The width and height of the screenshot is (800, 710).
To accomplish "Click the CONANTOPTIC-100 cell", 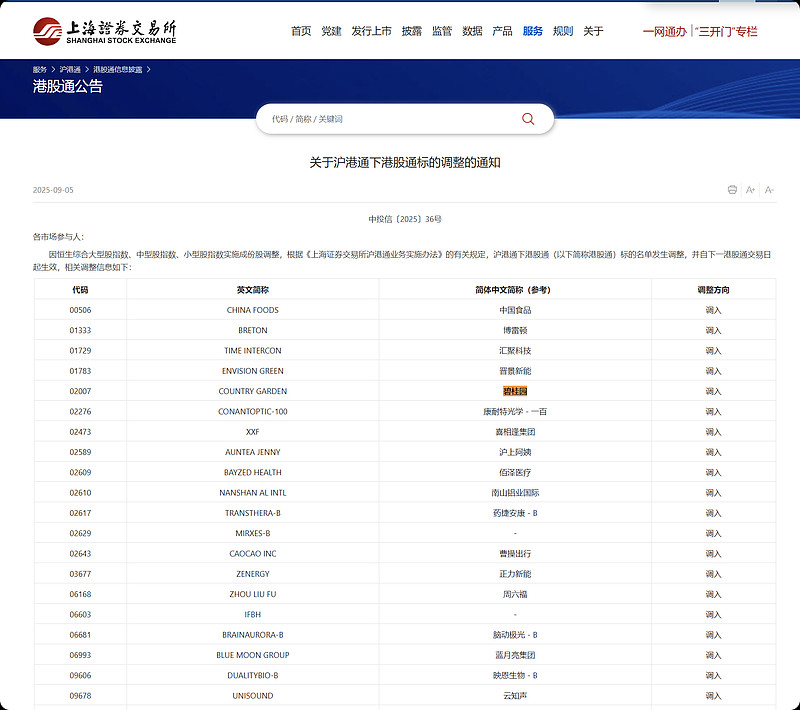I will pyautogui.click(x=253, y=412).
